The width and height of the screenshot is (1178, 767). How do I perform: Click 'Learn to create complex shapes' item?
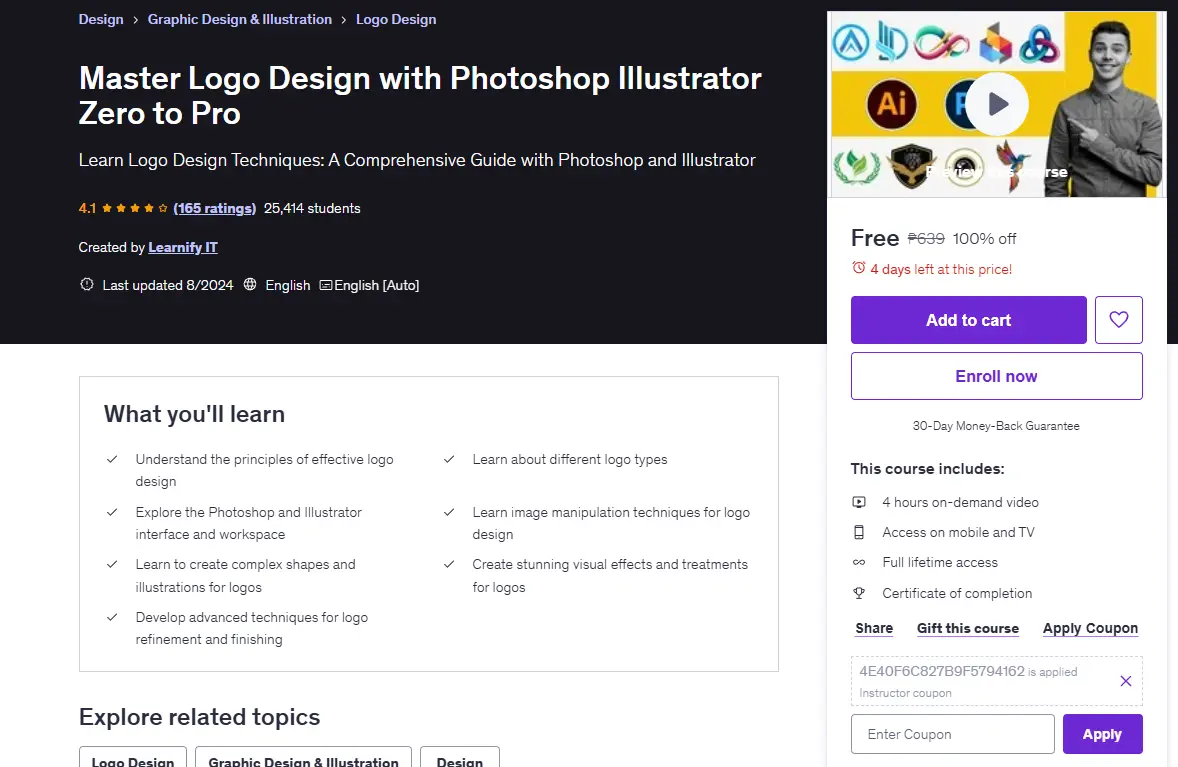246,575
